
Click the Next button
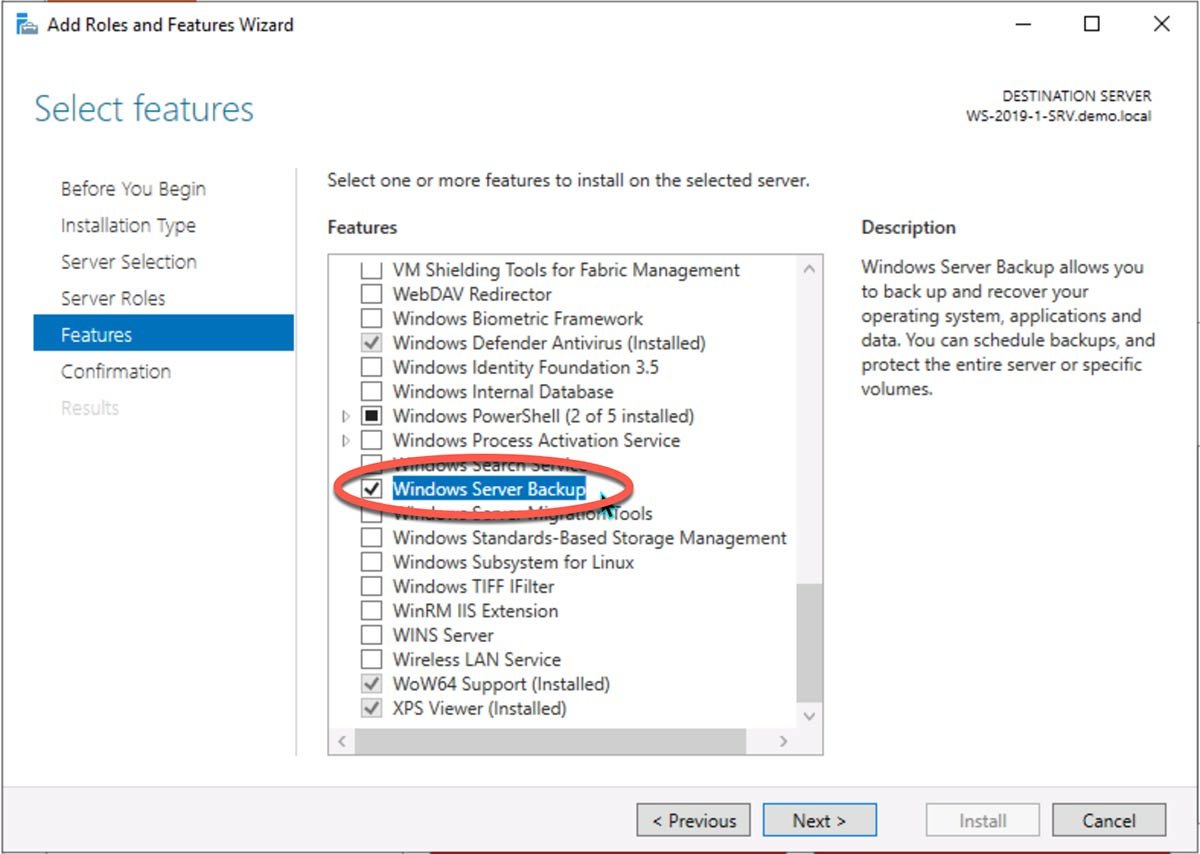(820, 820)
